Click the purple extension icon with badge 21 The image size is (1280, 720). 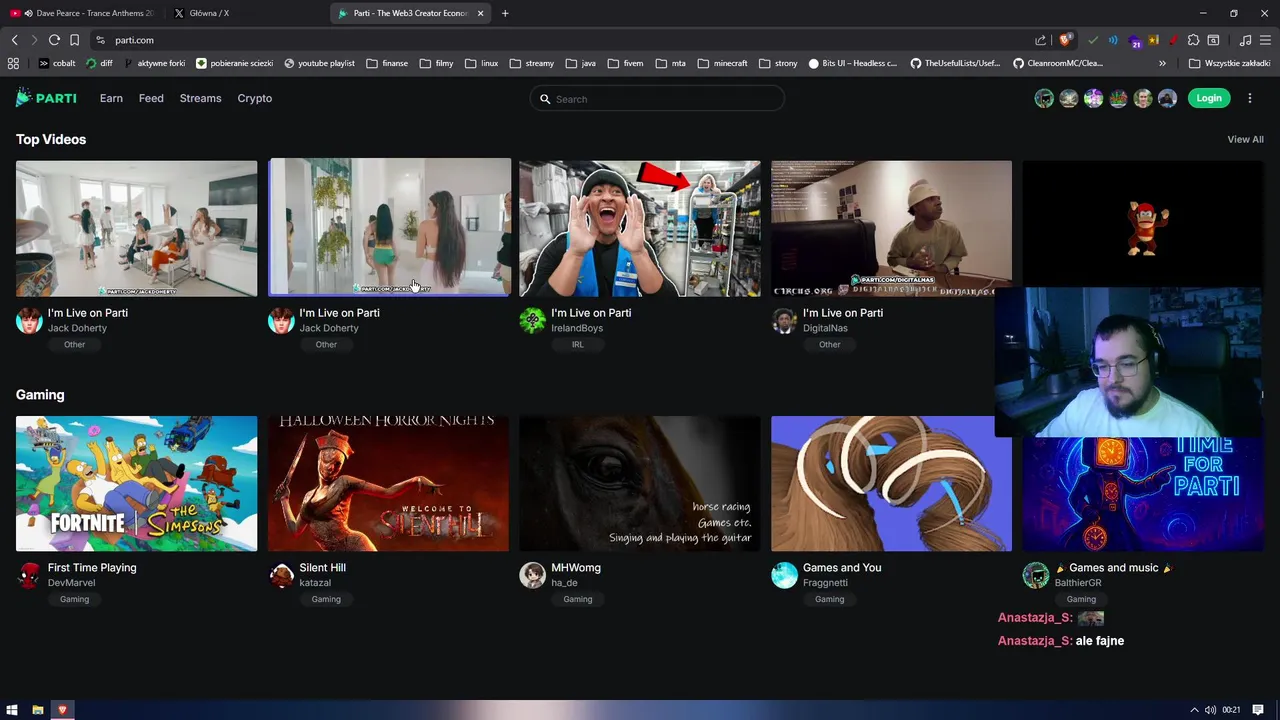point(1135,41)
